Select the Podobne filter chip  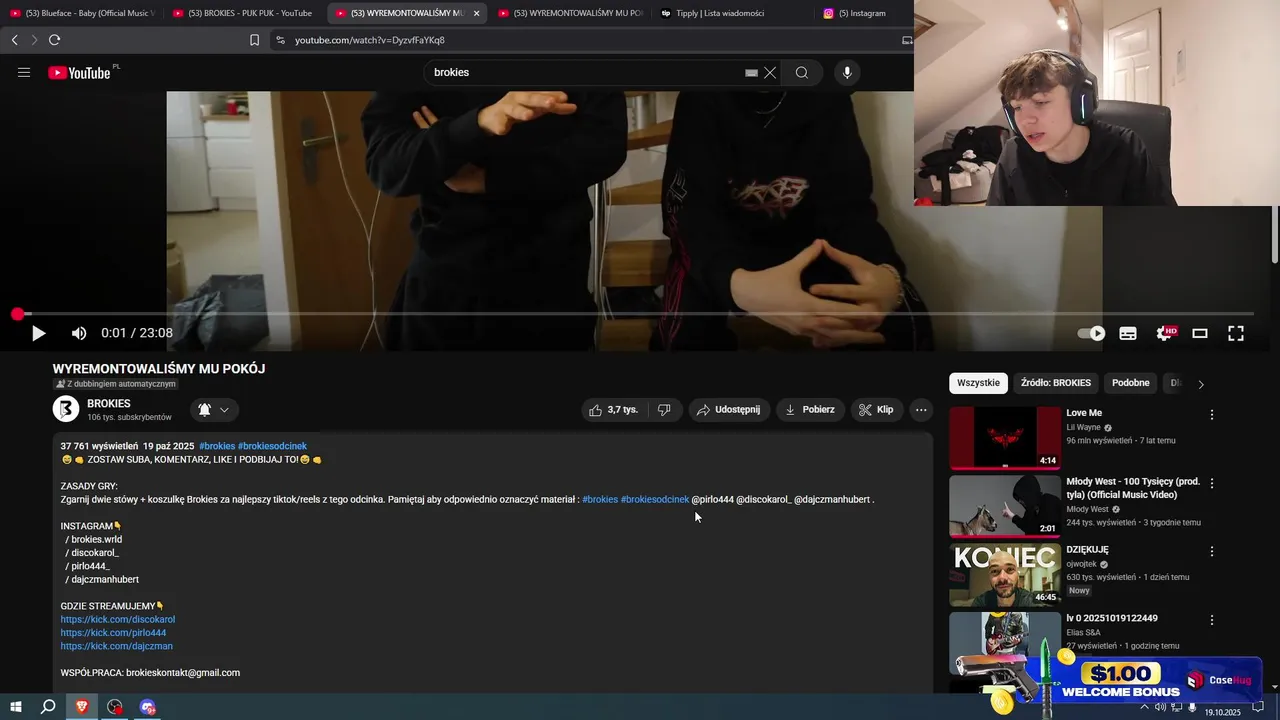click(x=1131, y=383)
